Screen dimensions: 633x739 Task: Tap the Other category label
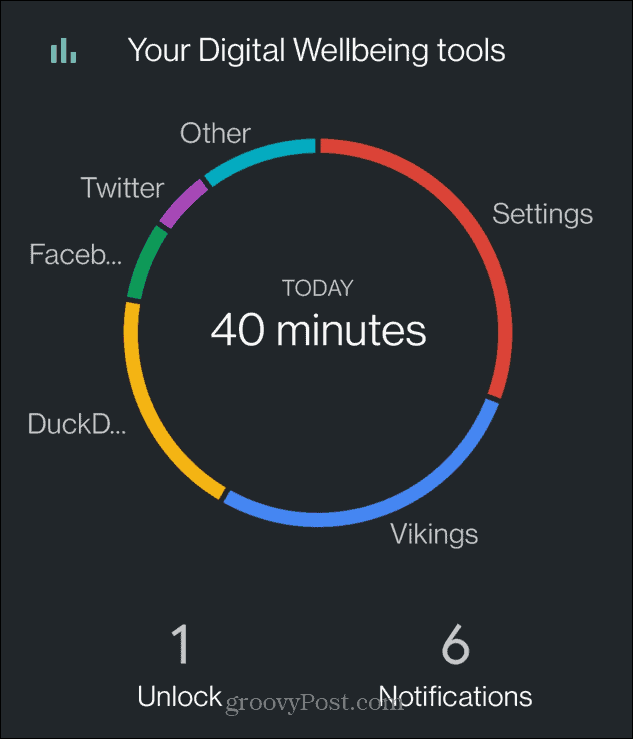215,133
